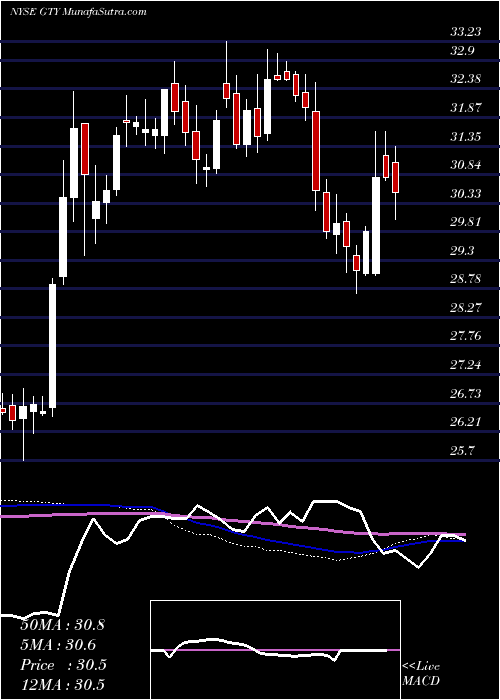Click the 29.3 price axis label
Screen dimensions: 500x700
pyautogui.click(x=462, y=250)
